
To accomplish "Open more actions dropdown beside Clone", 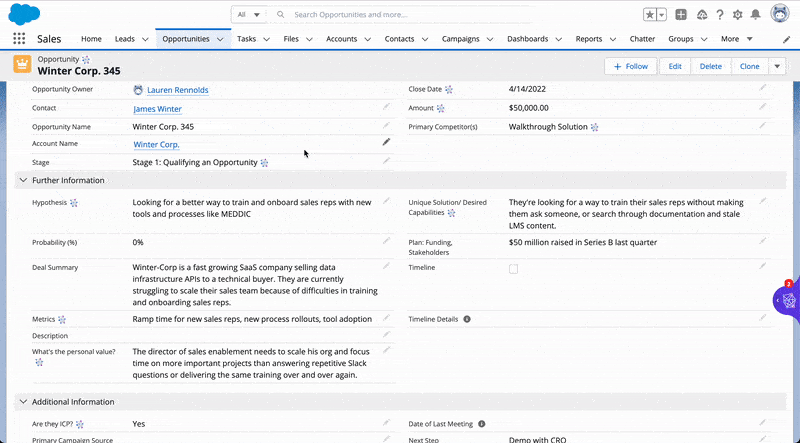I will 777,66.
